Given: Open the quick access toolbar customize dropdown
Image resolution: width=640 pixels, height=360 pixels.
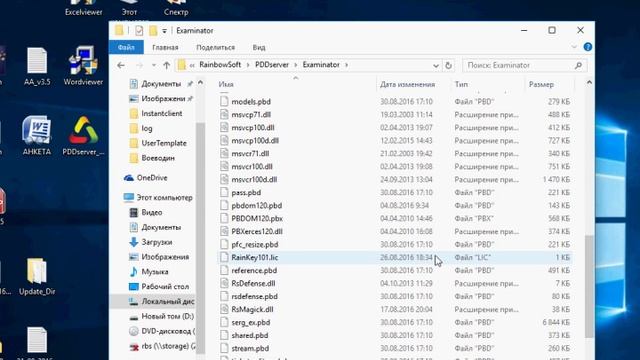Looking at the screenshot, I should click(164, 31).
